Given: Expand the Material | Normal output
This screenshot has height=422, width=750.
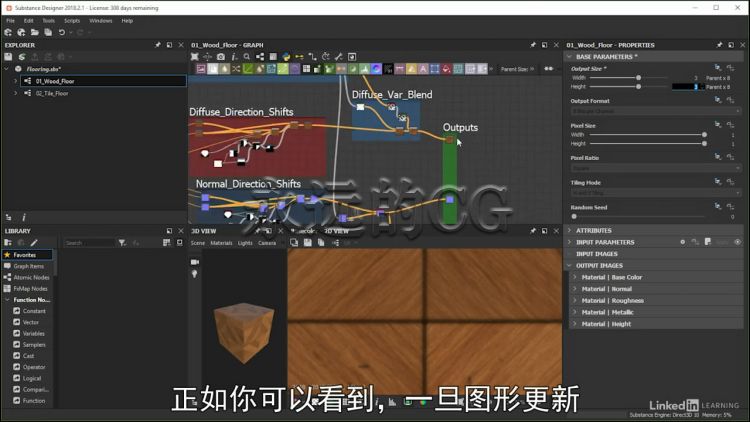Looking at the screenshot, I should (x=575, y=289).
